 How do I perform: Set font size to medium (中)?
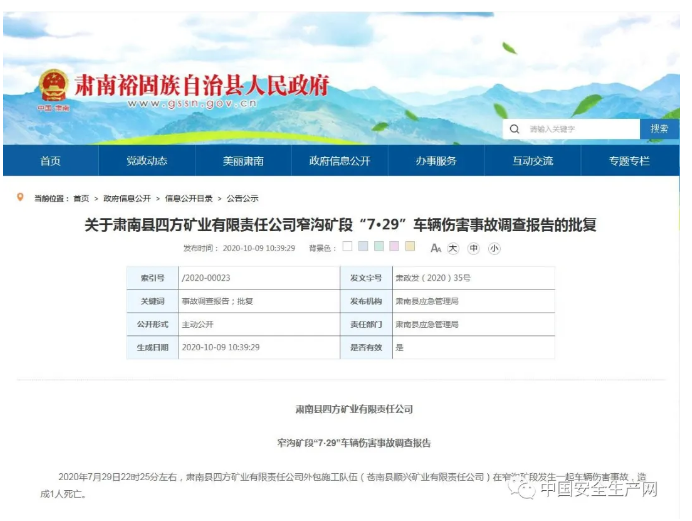point(473,248)
